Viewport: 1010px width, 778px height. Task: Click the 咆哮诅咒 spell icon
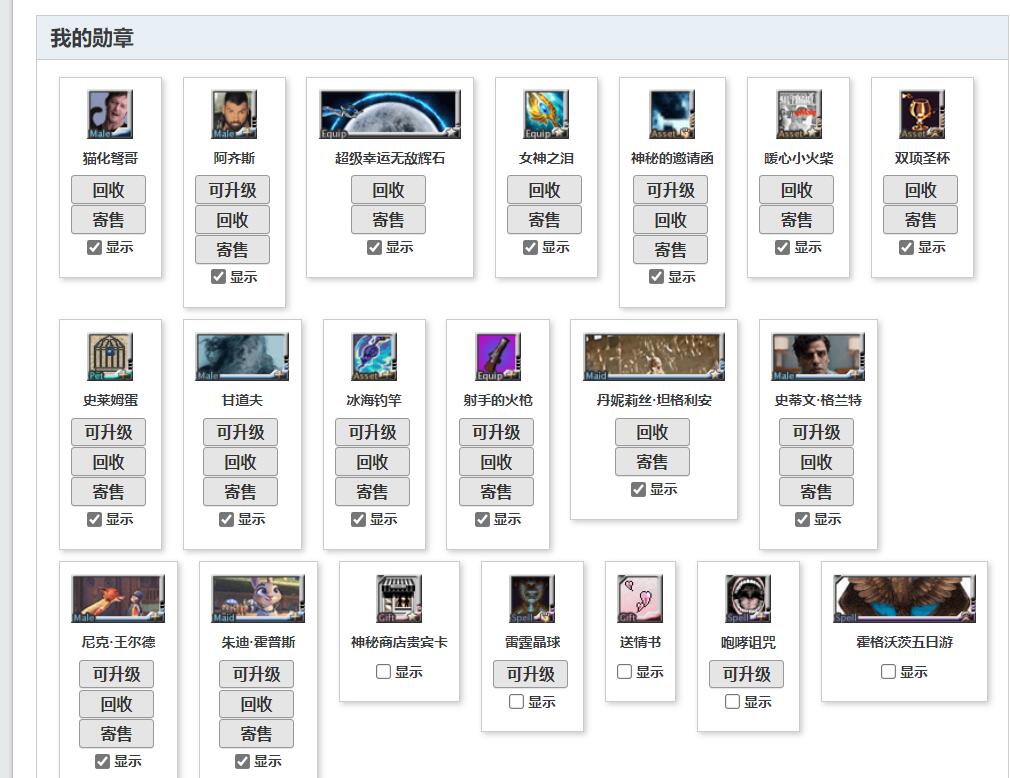pos(747,599)
